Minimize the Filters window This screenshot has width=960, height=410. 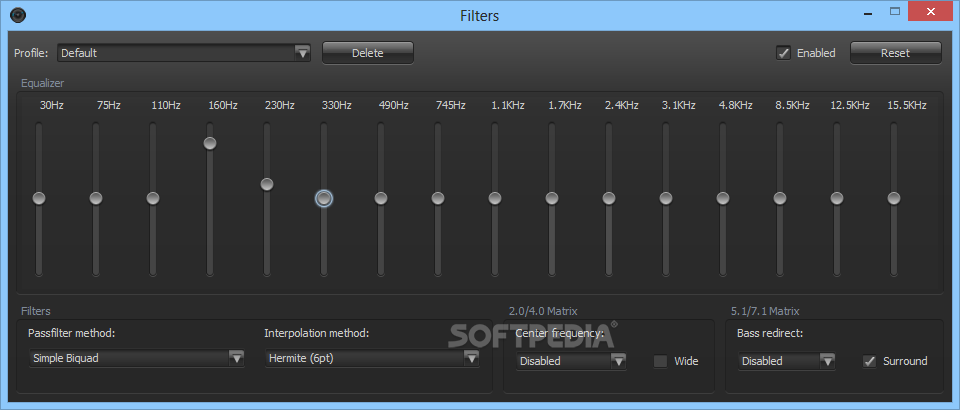(x=869, y=12)
